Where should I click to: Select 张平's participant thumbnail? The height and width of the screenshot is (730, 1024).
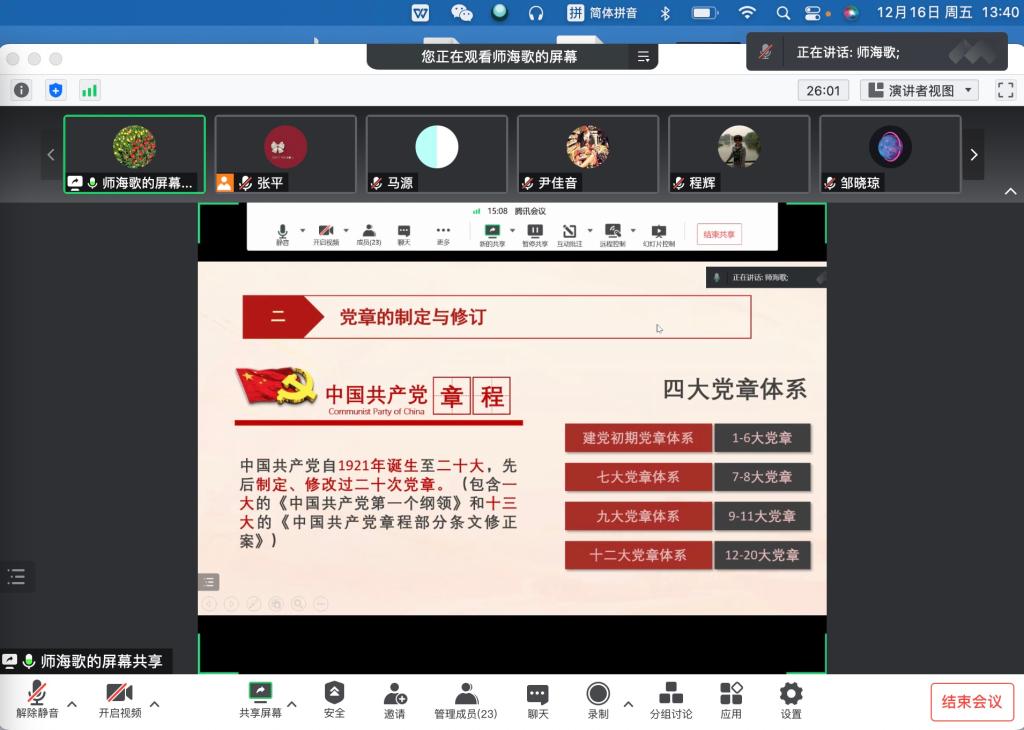coord(285,154)
